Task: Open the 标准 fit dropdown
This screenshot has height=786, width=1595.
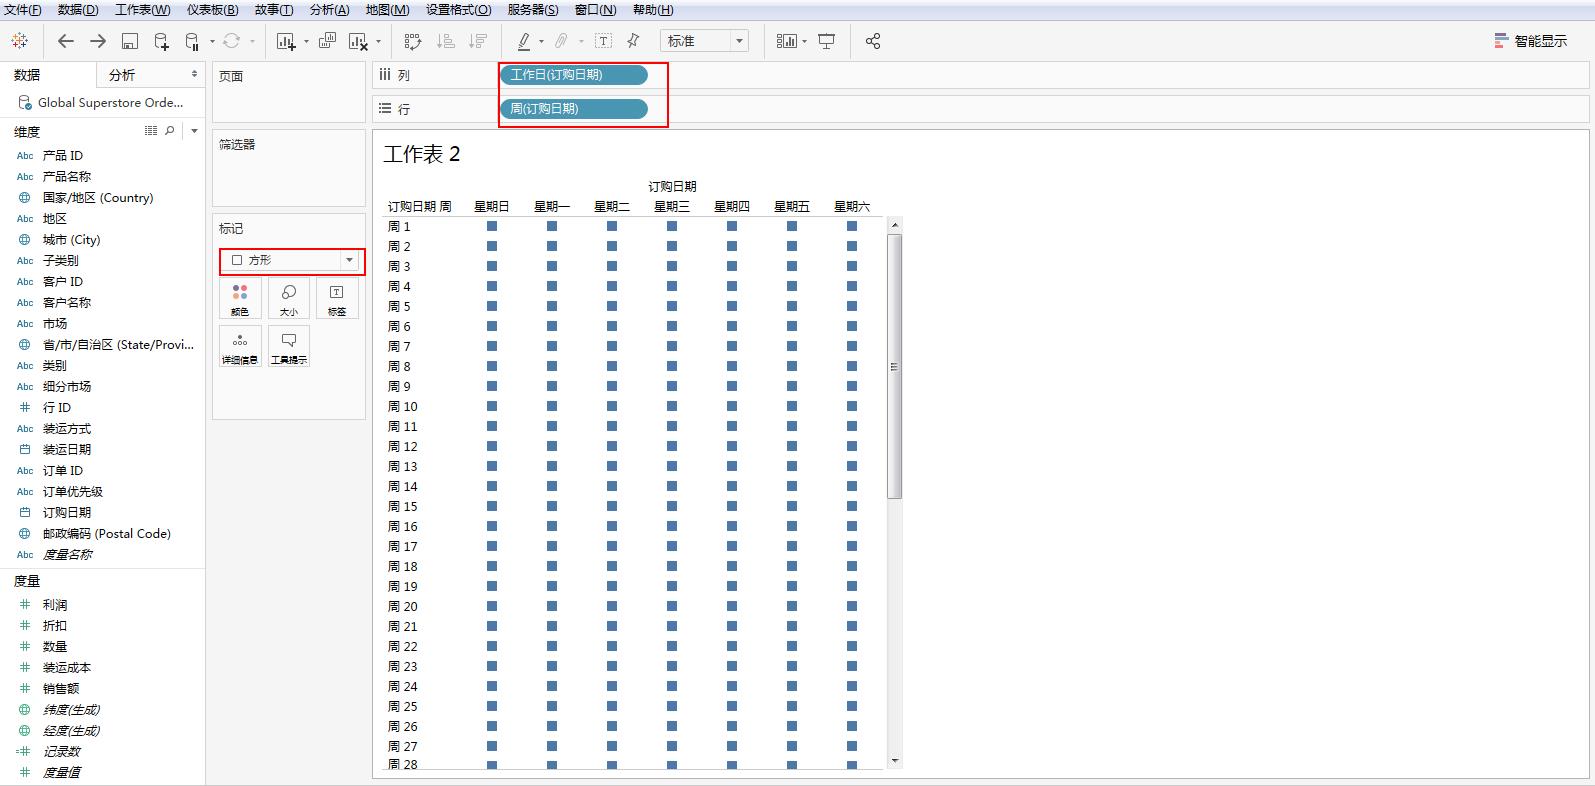Action: (704, 41)
